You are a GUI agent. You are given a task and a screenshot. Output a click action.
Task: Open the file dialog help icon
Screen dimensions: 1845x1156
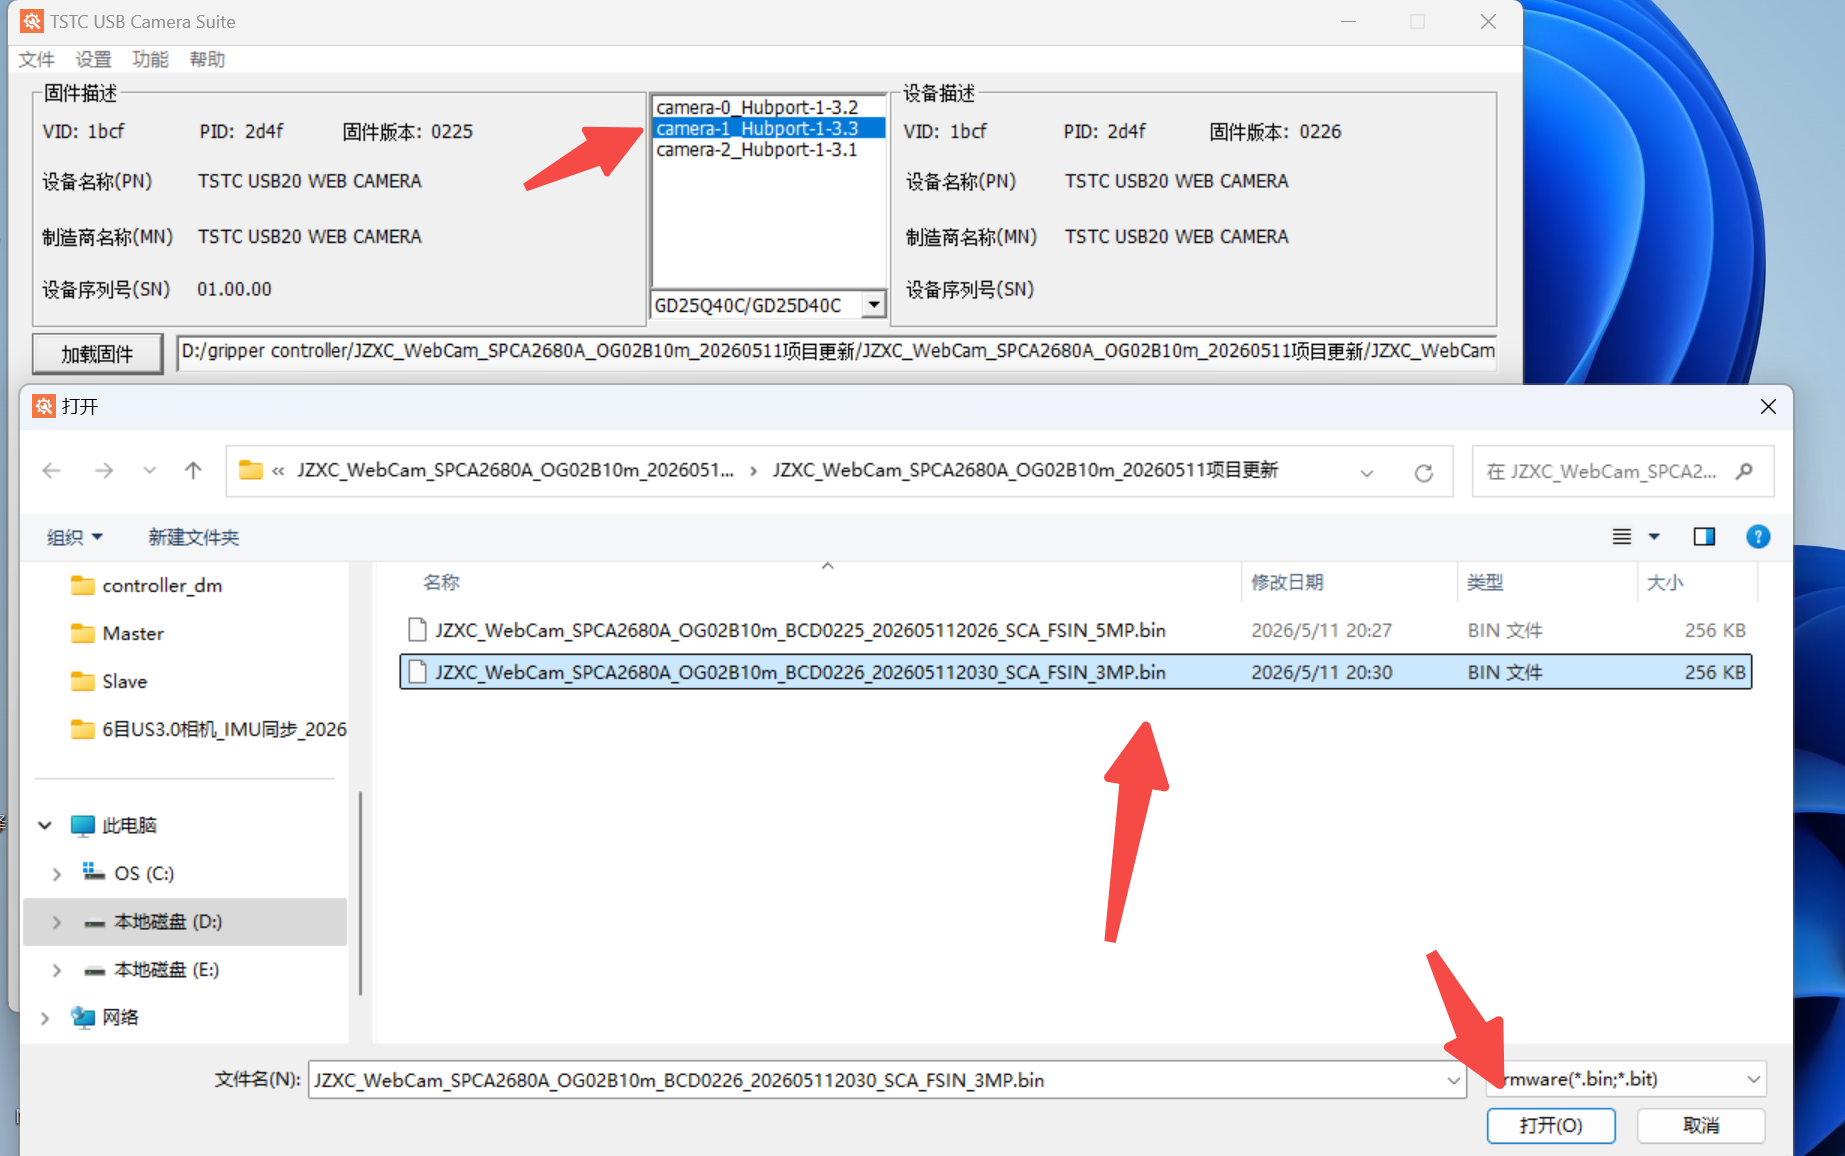pyautogui.click(x=1757, y=537)
